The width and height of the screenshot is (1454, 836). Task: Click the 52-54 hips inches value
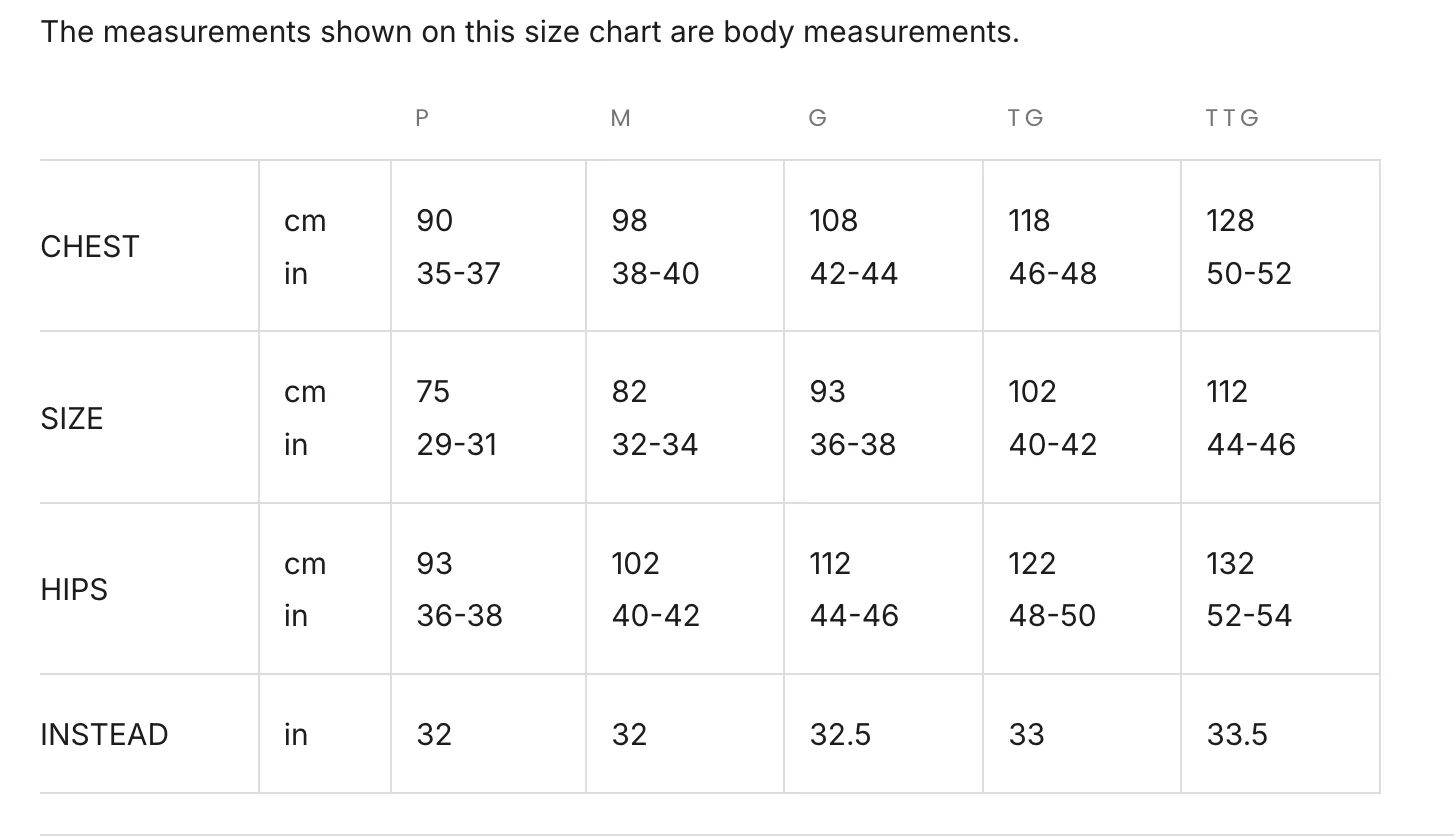[1249, 615]
